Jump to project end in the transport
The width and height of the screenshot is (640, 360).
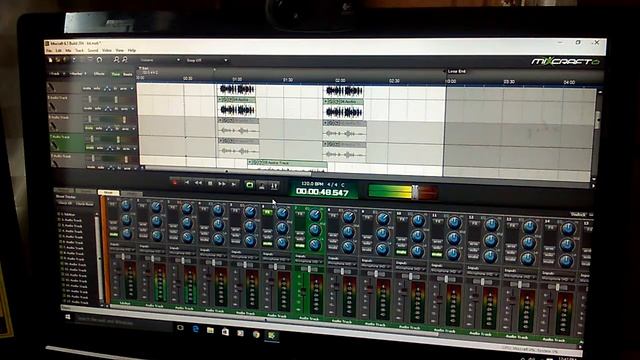pos(233,184)
